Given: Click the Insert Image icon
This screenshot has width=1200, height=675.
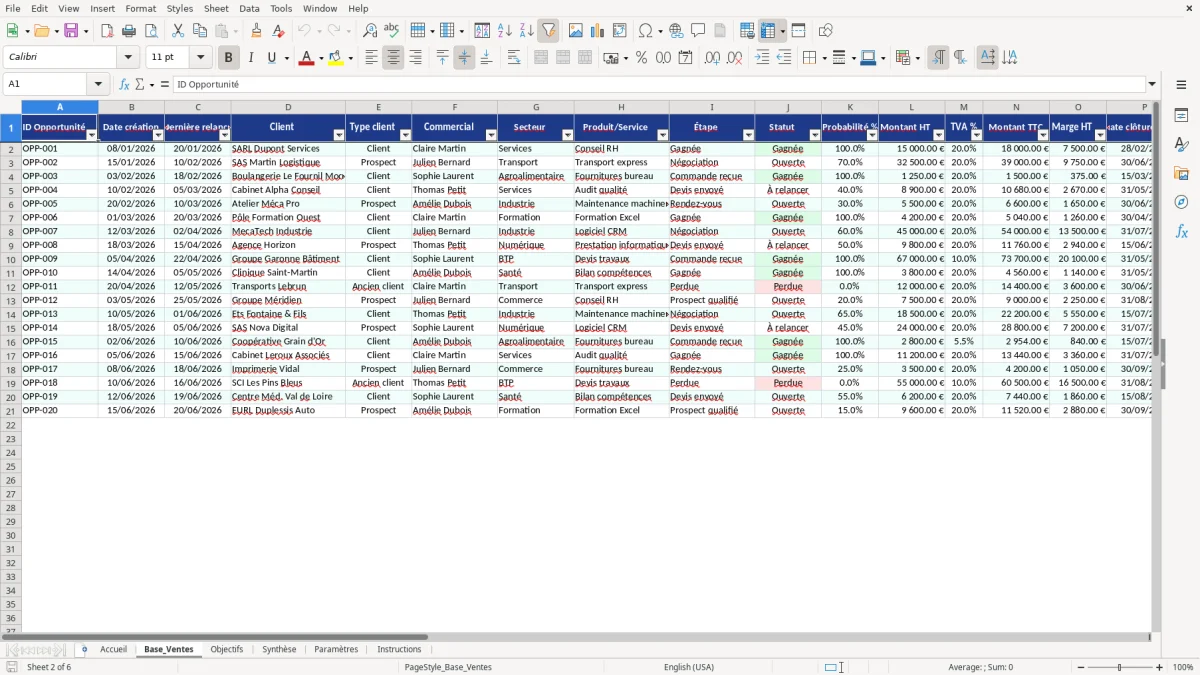Looking at the screenshot, I should [576, 31].
